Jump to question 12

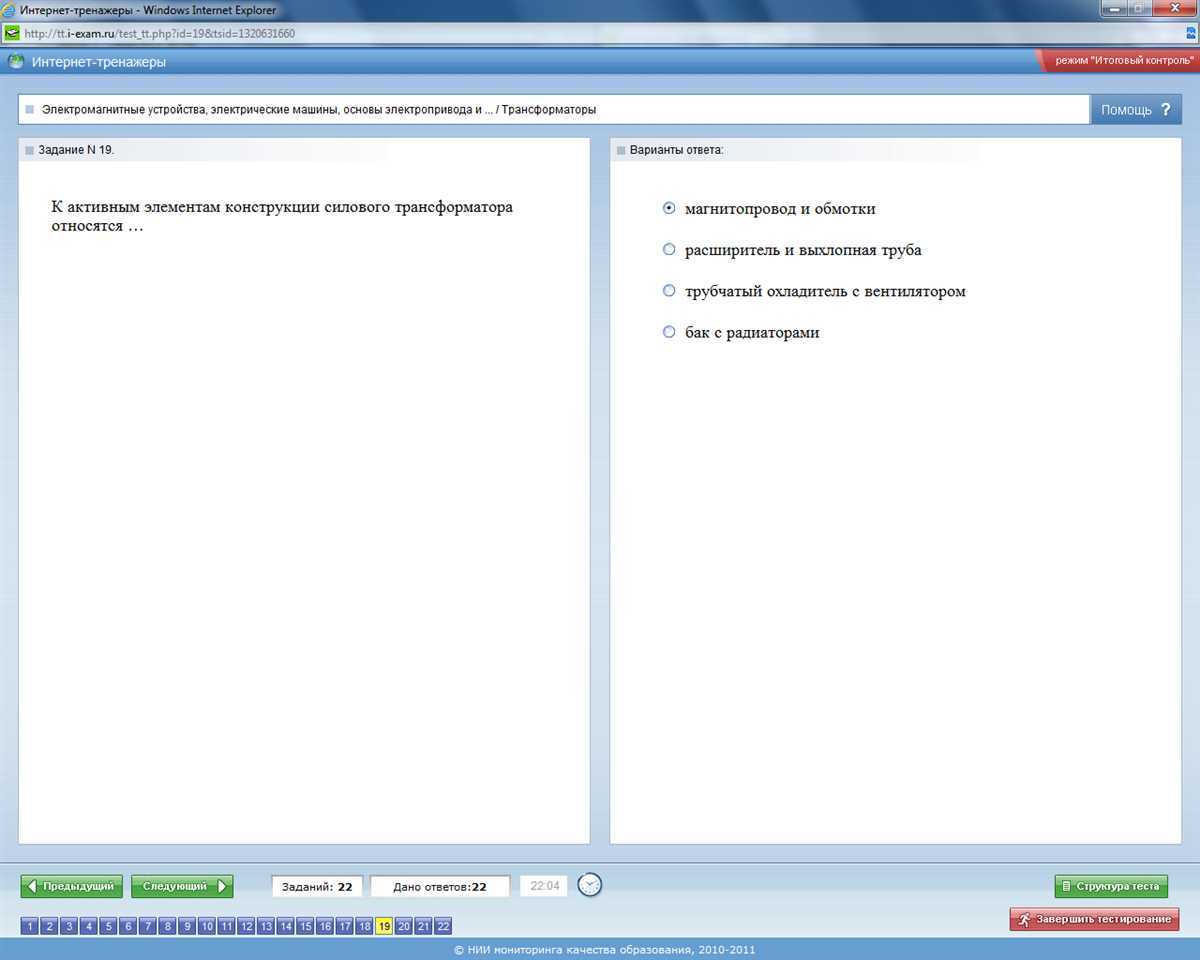click(x=246, y=926)
